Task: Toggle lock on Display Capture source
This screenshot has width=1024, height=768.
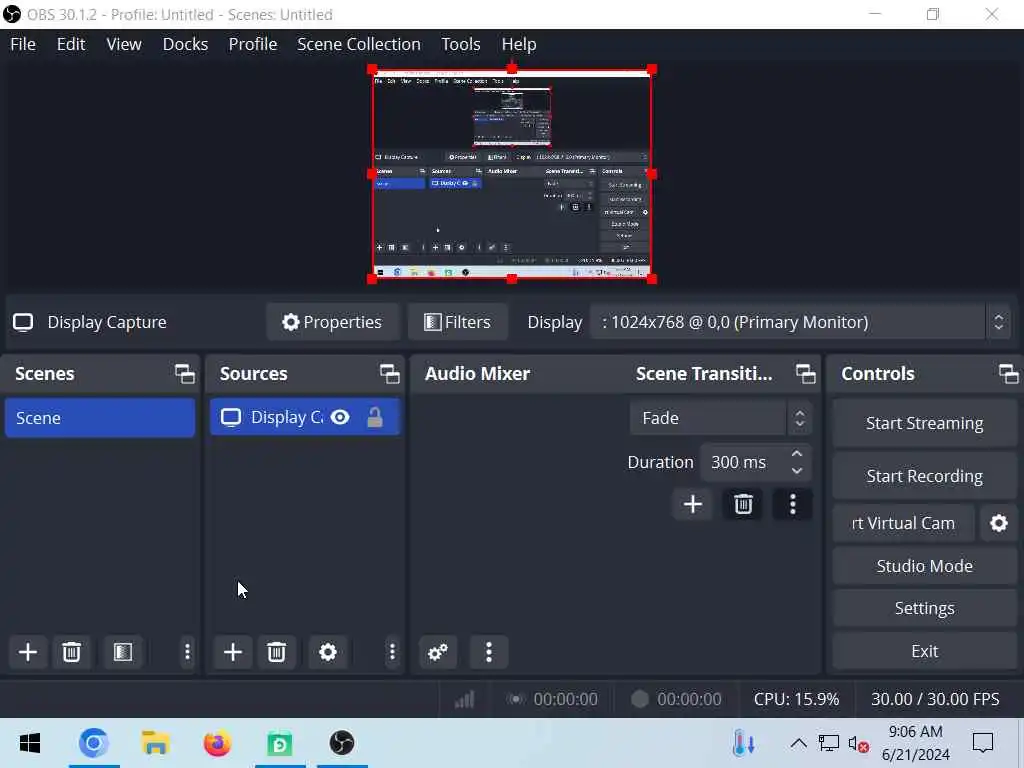Action: (375, 417)
